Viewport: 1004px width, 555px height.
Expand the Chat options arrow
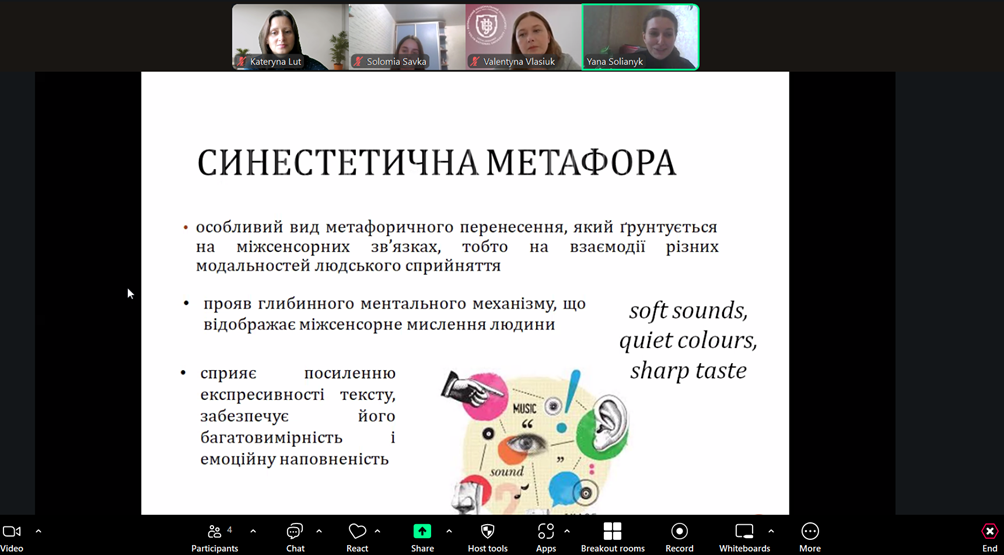pos(319,531)
